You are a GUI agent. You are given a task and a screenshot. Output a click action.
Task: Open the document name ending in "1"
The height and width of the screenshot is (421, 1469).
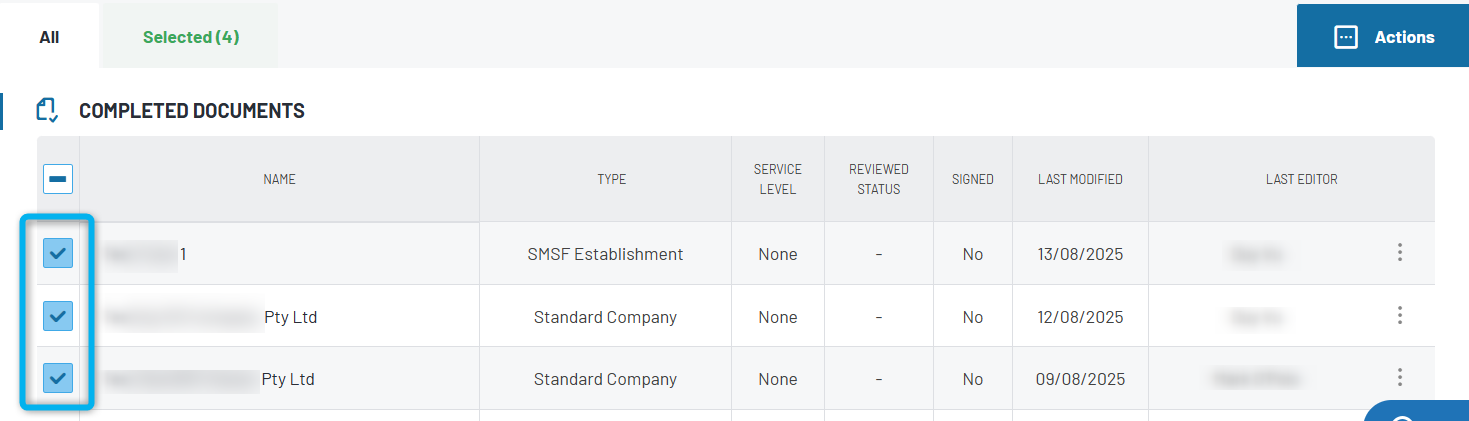146,254
